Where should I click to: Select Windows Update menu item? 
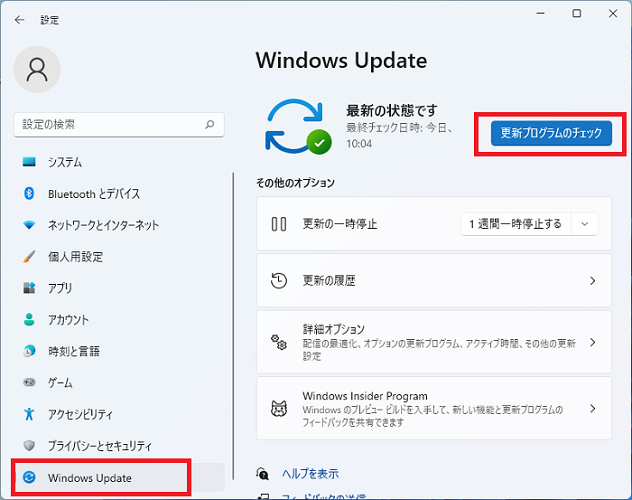[119, 477]
